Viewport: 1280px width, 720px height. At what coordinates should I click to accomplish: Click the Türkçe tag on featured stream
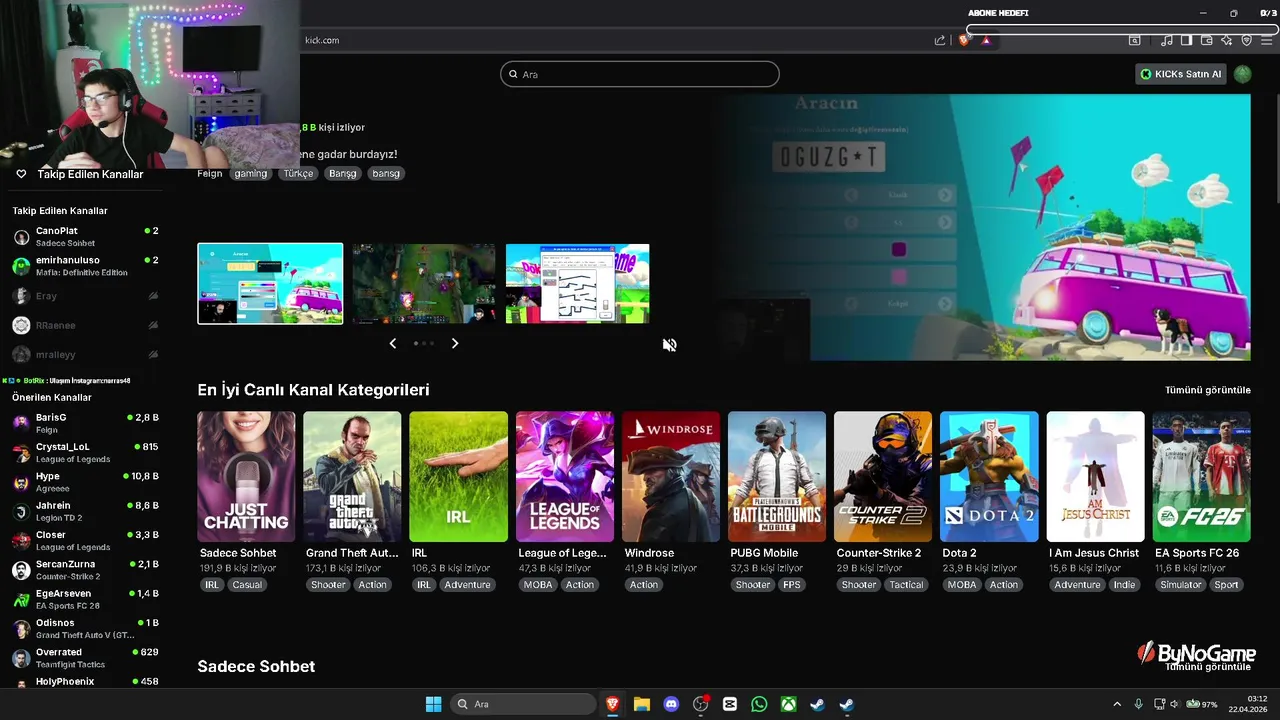pyautogui.click(x=298, y=173)
